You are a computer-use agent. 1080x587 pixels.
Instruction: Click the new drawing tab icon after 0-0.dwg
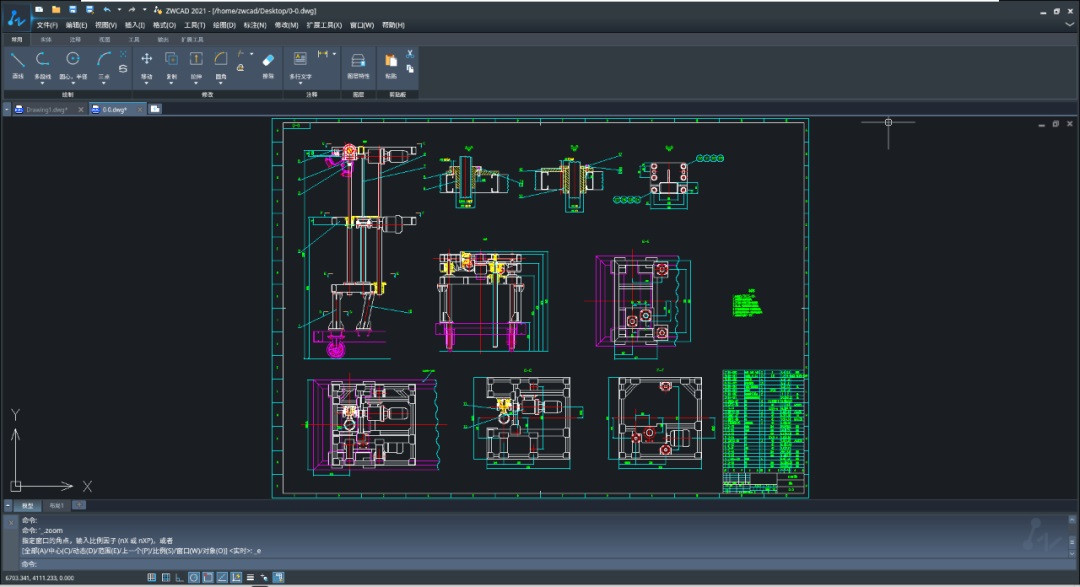(x=155, y=109)
